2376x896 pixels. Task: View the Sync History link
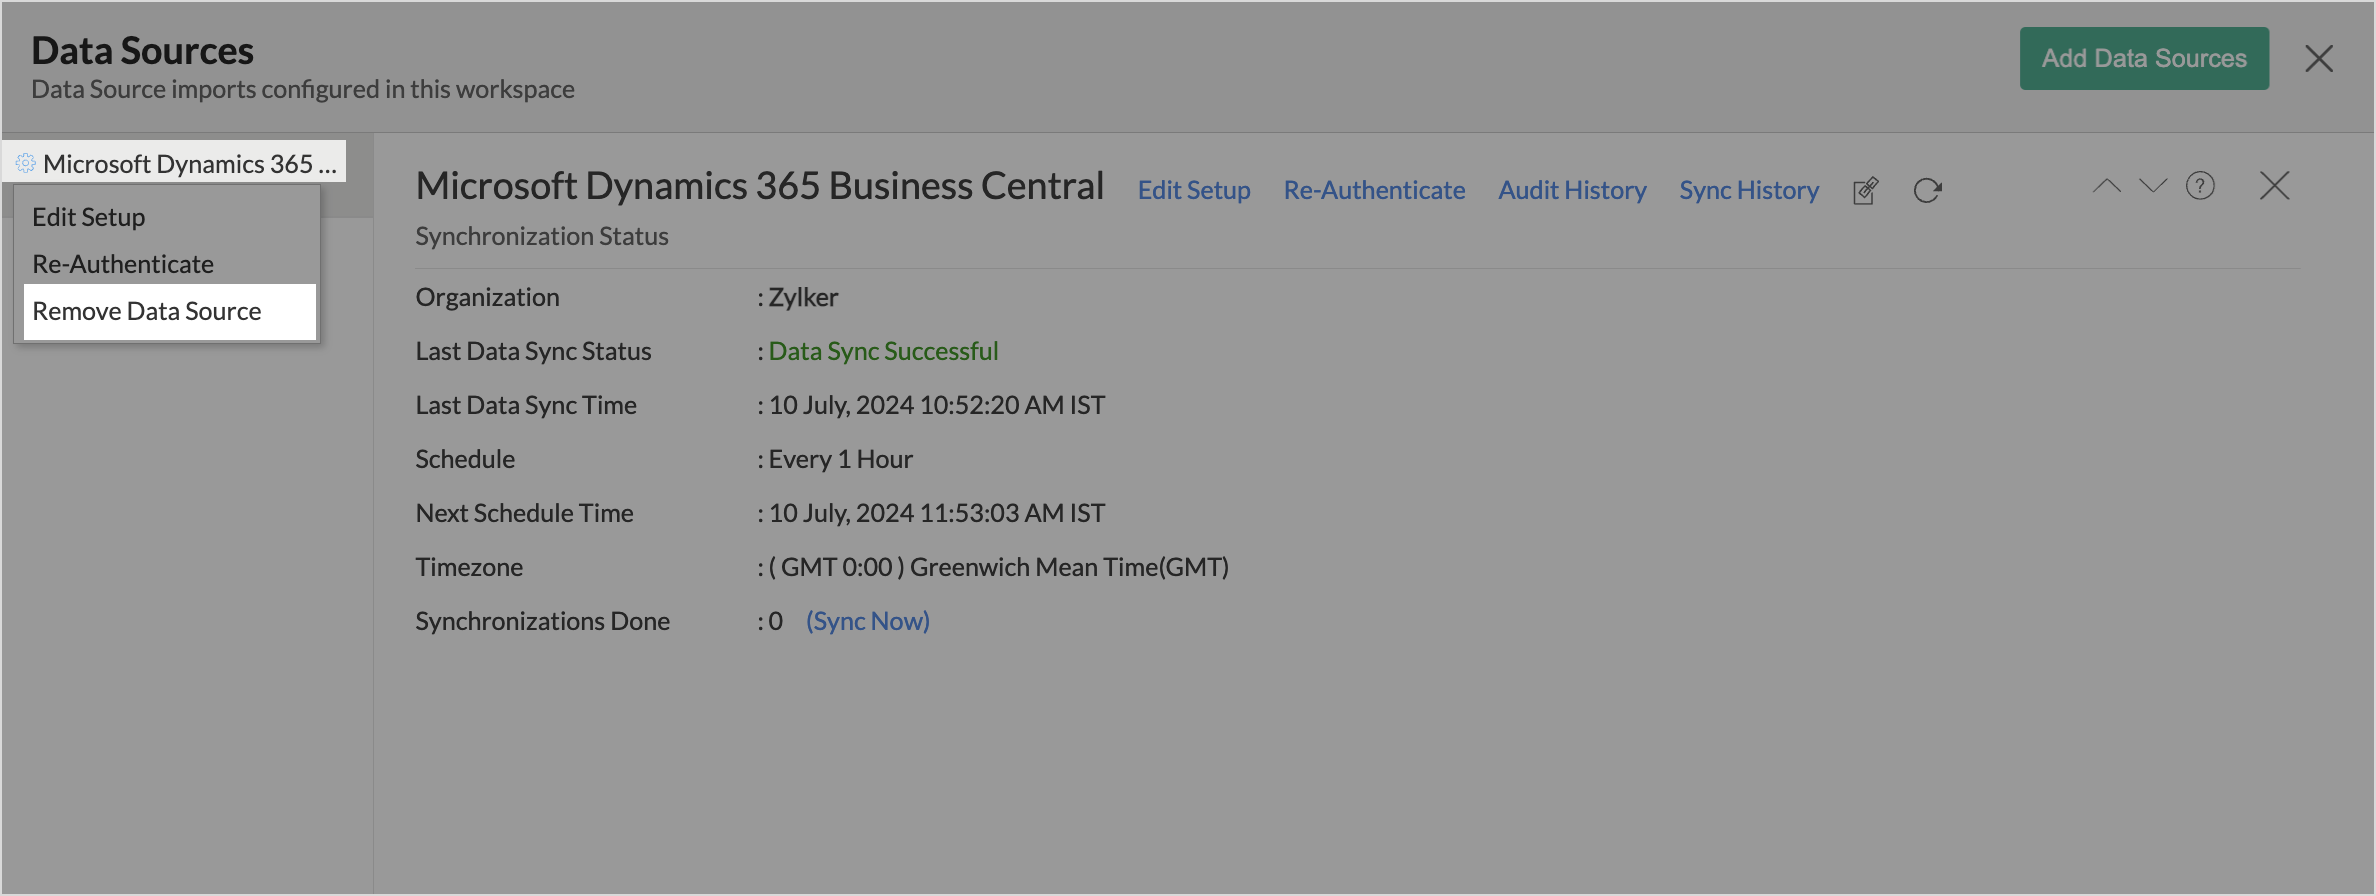[x=1749, y=190]
